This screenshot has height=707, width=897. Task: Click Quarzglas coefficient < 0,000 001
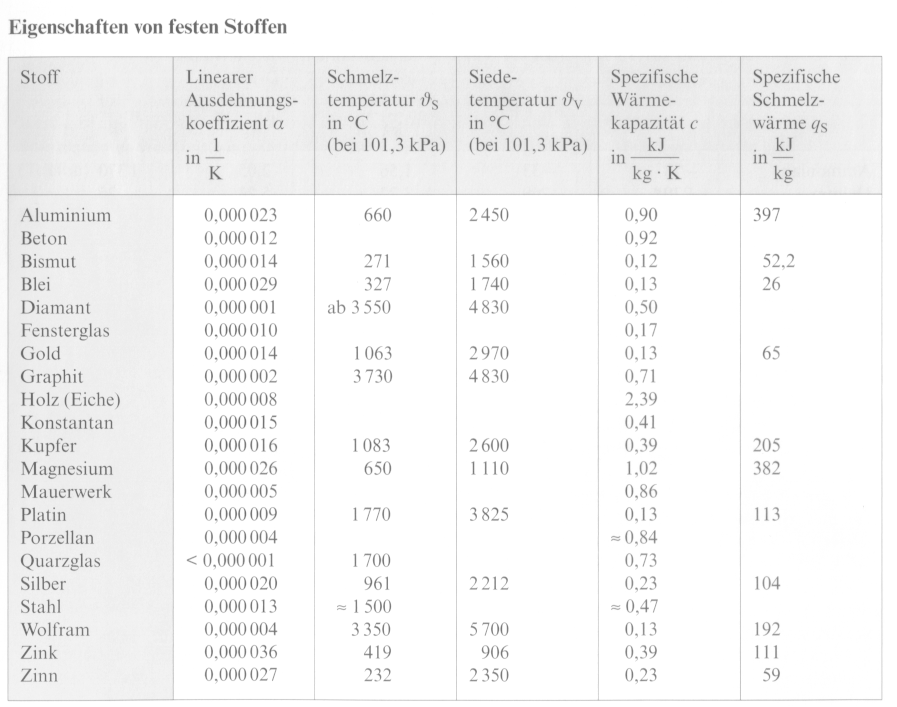coord(231,561)
